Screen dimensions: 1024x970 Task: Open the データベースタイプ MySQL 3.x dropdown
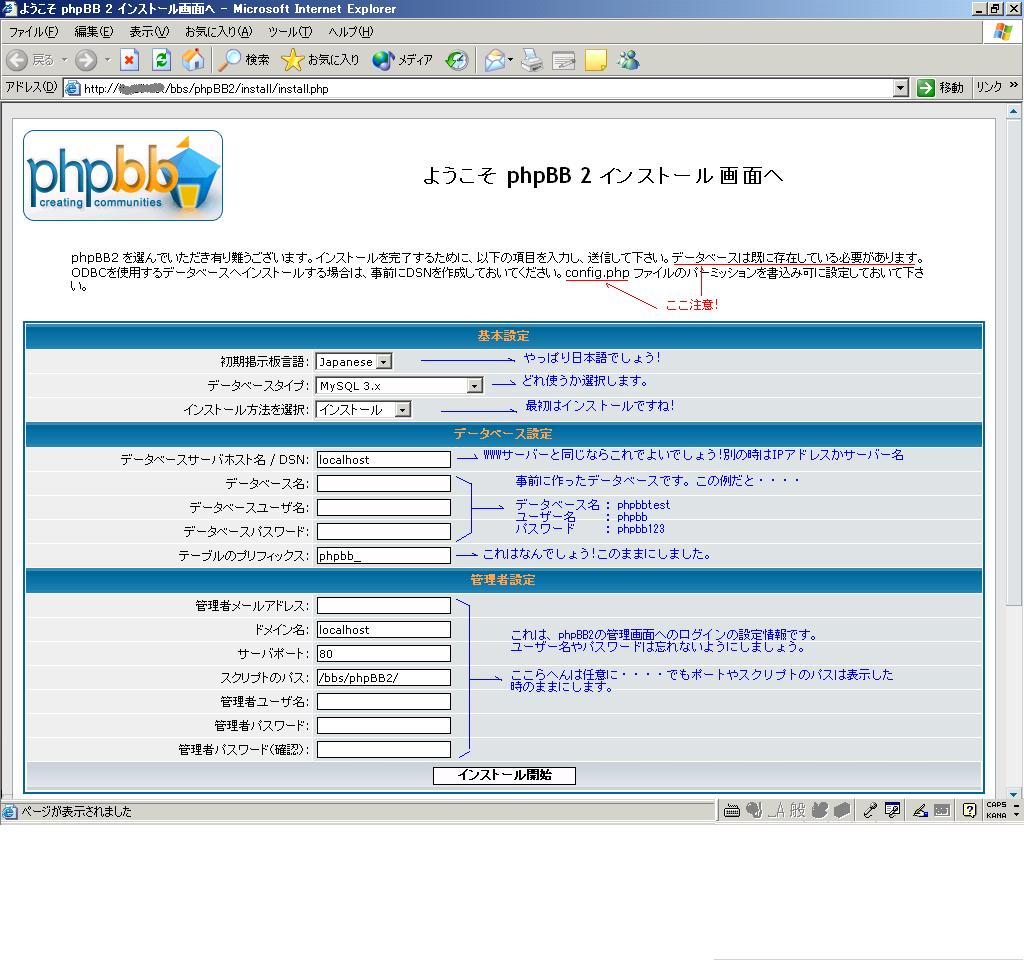tap(399, 385)
